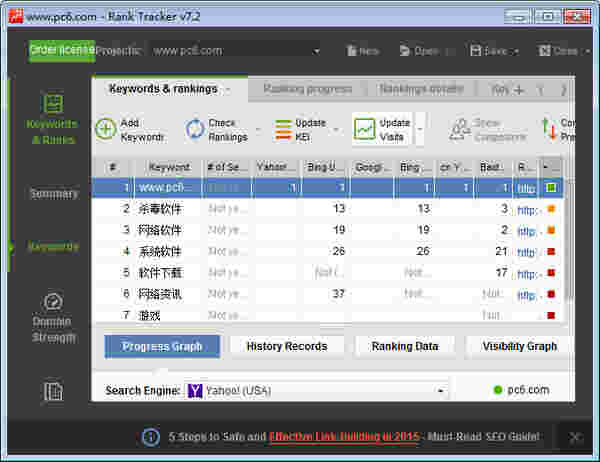Open the Projects dropdown showing www.pc6.com

[x=235, y=51]
